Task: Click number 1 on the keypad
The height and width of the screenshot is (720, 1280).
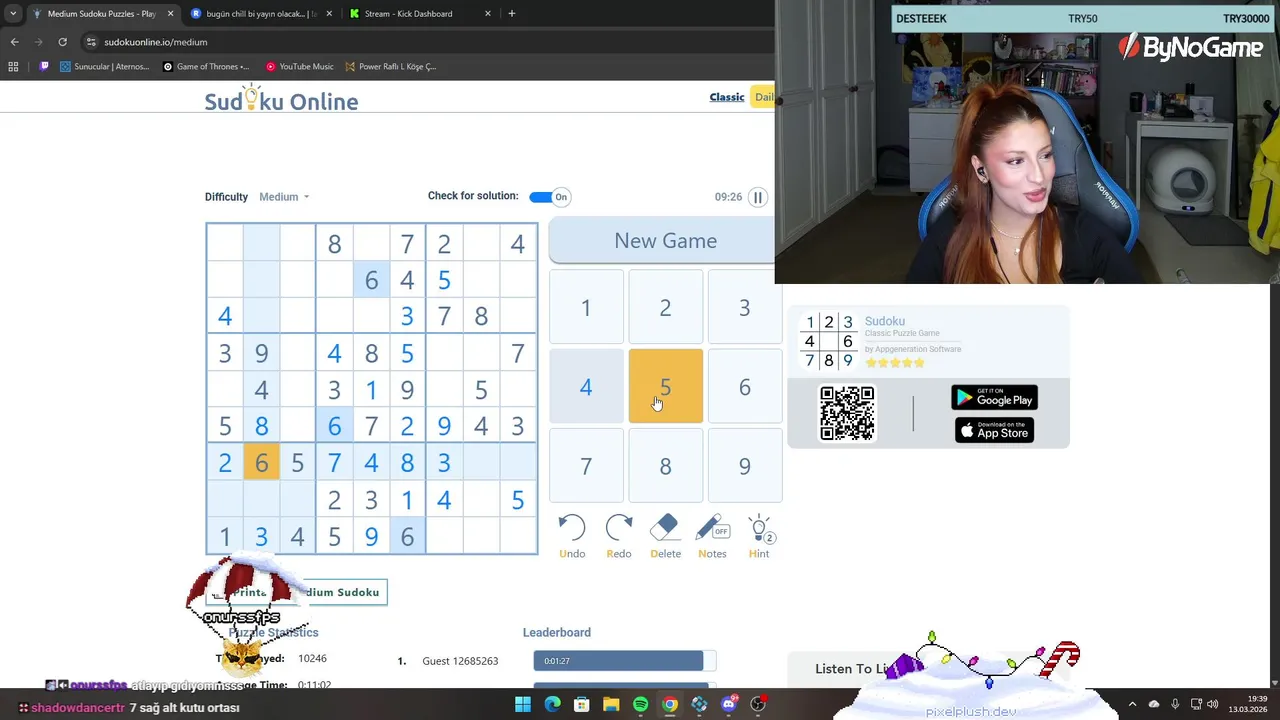Action: click(x=586, y=308)
